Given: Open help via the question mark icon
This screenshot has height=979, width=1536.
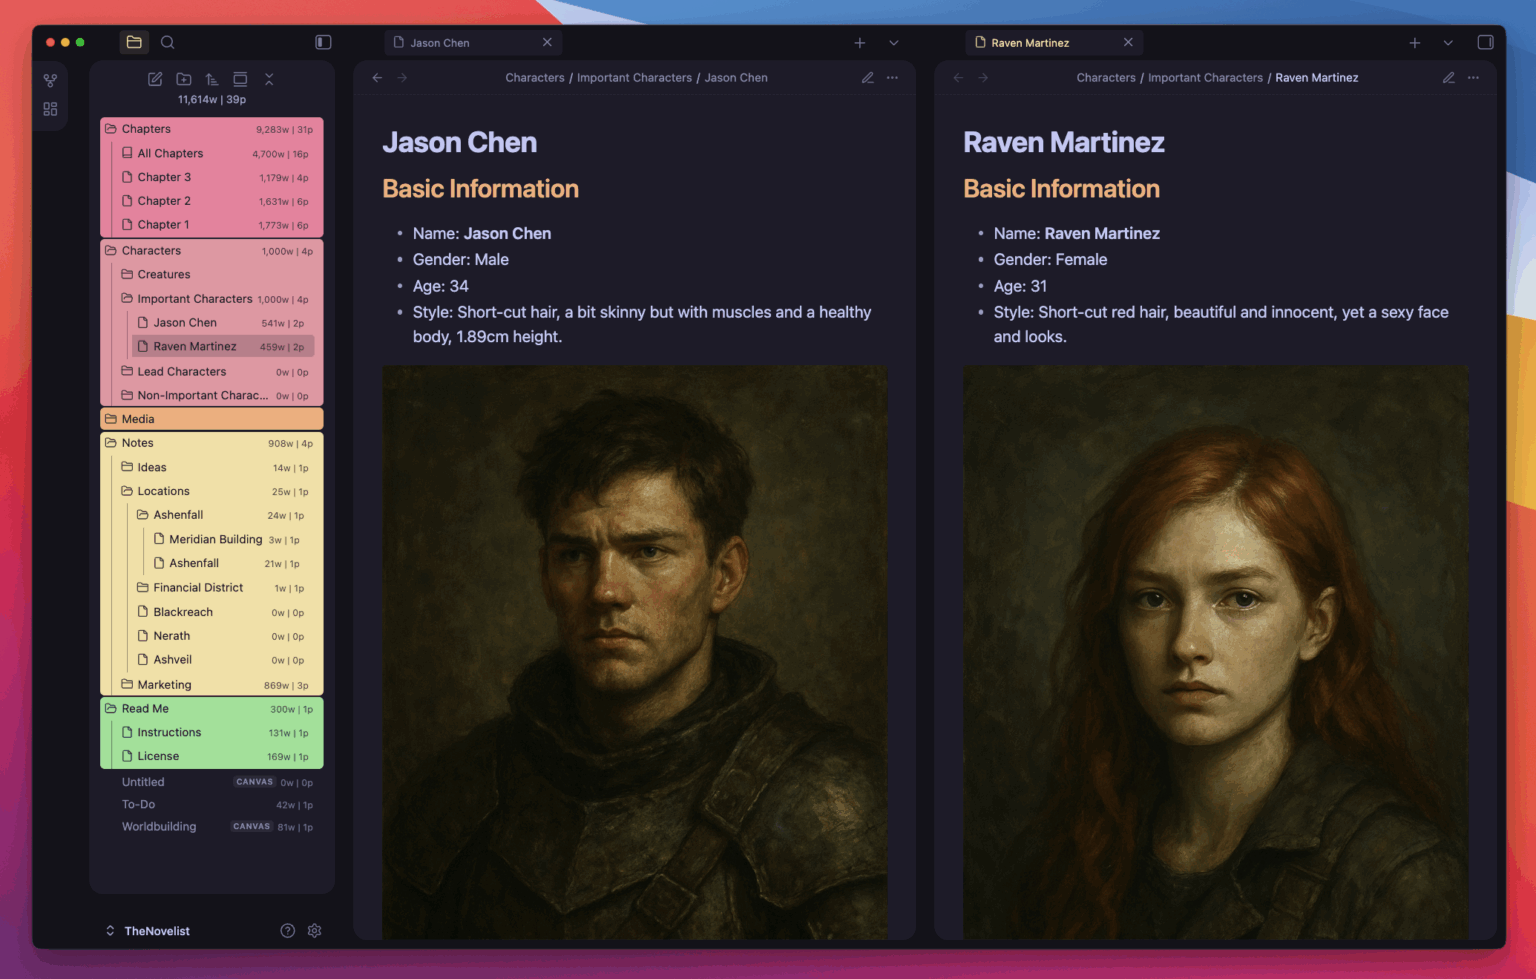Looking at the screenshot, I should pos(288,931).
